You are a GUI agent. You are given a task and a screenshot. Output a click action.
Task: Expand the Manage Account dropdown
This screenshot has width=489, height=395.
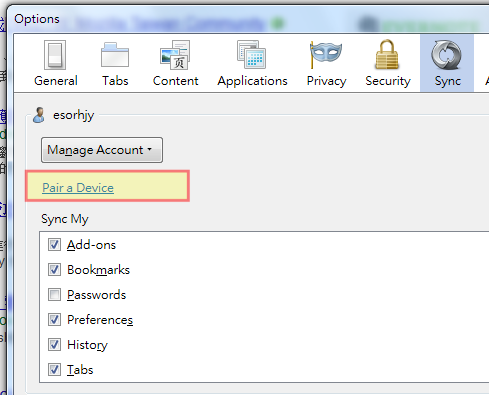point(102,150)
